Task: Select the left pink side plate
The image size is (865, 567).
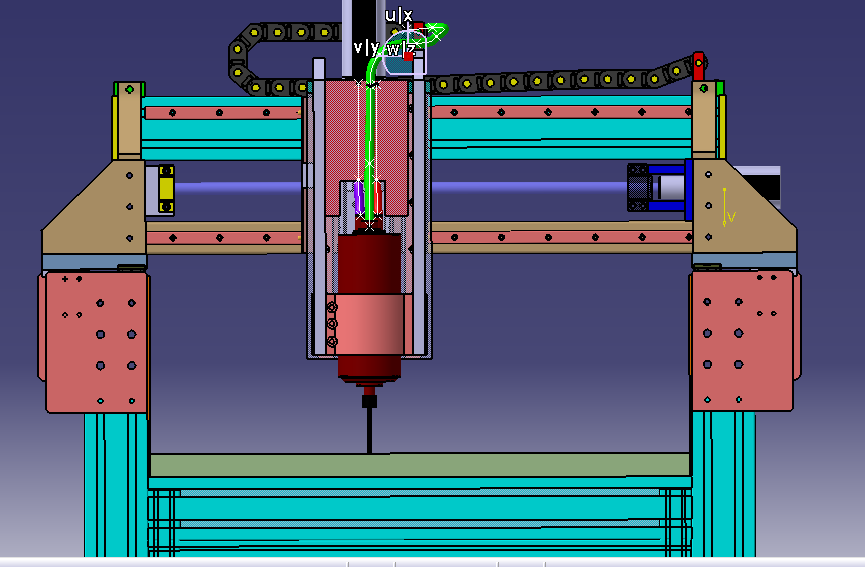Action: pyautogui.click(x=96, y=342)
